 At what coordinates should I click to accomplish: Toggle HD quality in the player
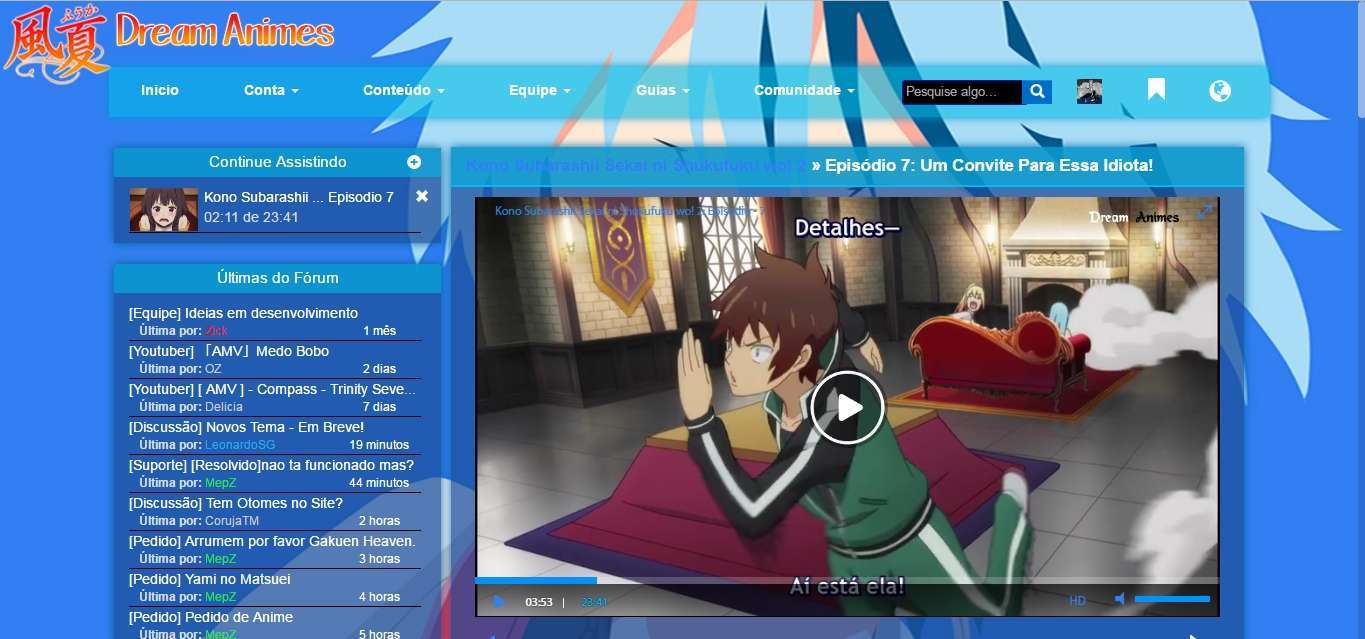click(1077, 601)
